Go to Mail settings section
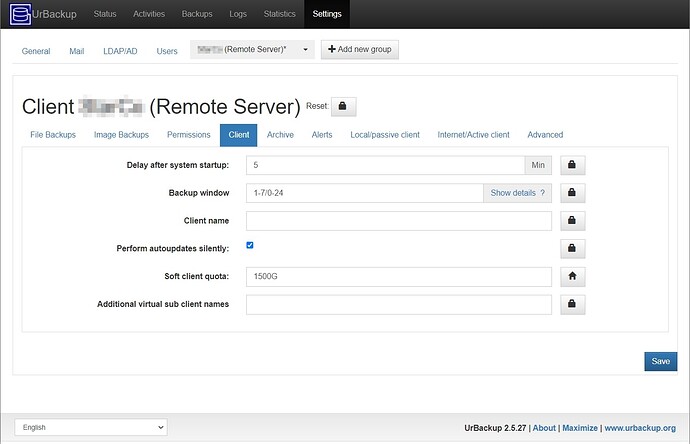Screen dimensions: 690x444 (x=77, y=51)
